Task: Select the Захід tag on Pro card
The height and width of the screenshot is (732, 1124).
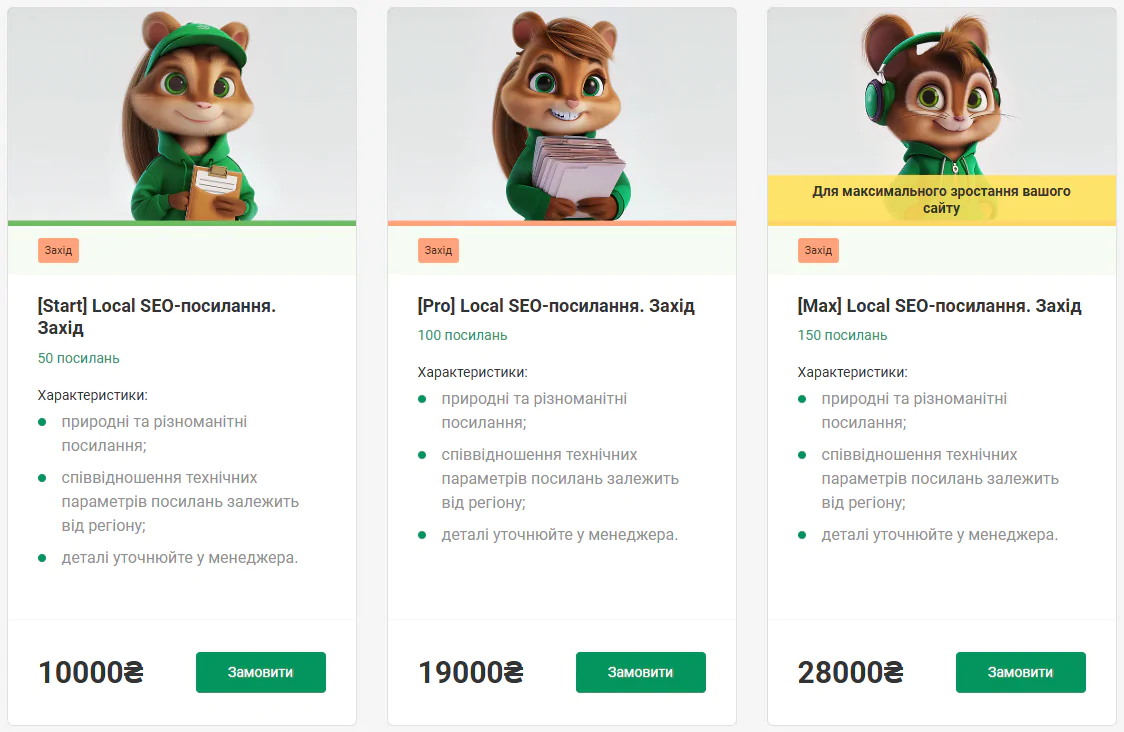Action: [438, 250]
